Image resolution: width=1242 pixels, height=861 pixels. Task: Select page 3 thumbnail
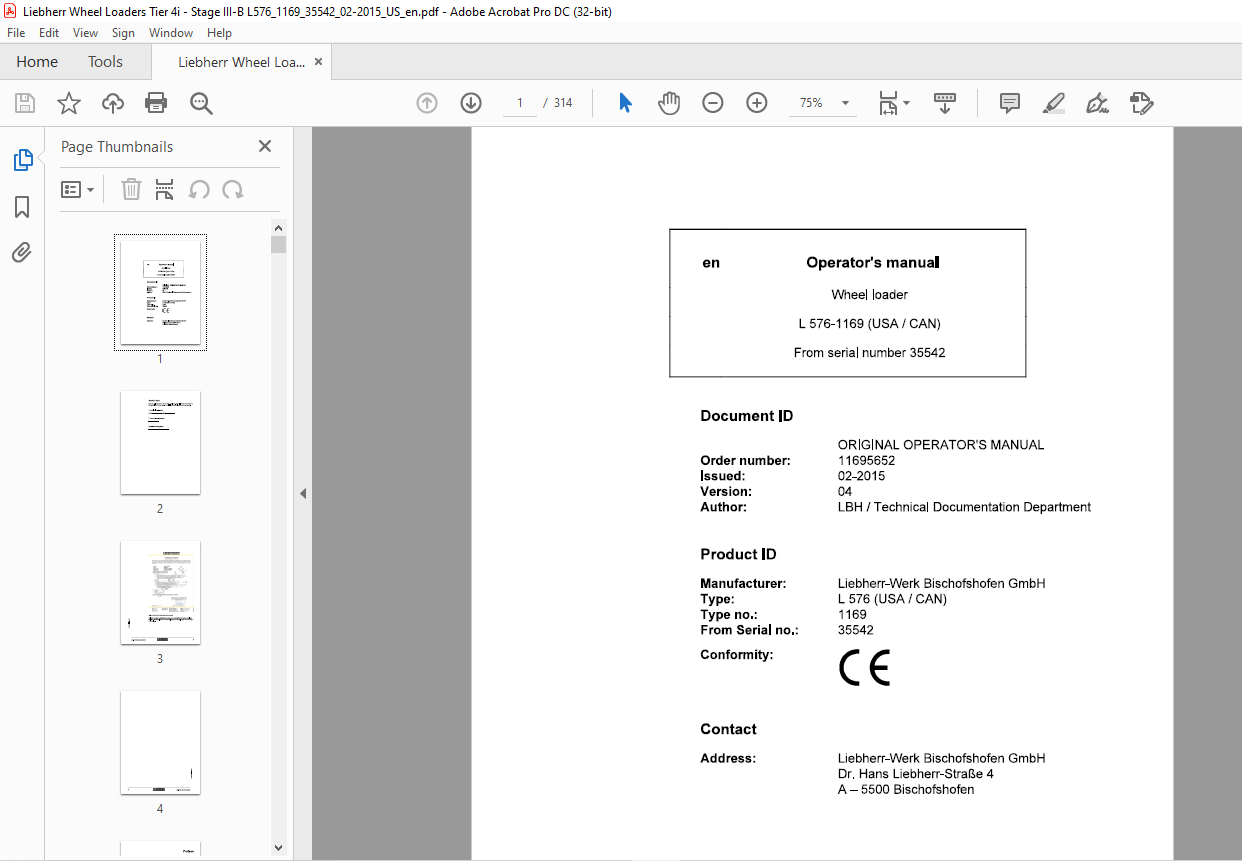[160, 592]
